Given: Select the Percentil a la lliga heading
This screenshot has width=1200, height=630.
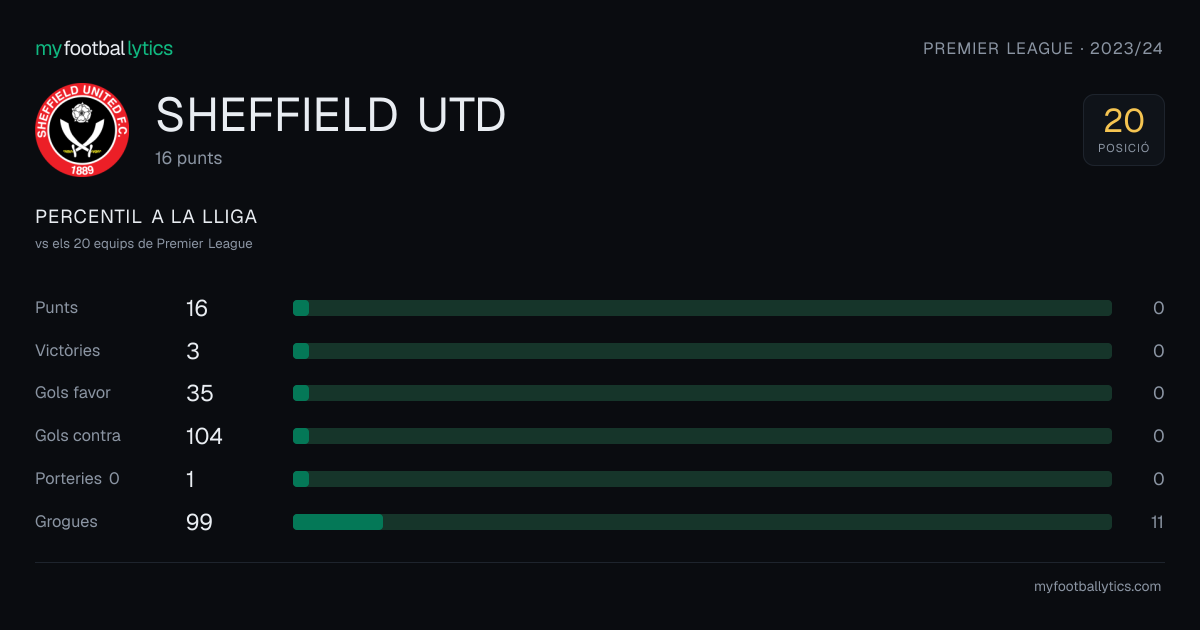Looking at the screenshot, I should (x=146, y=217).
